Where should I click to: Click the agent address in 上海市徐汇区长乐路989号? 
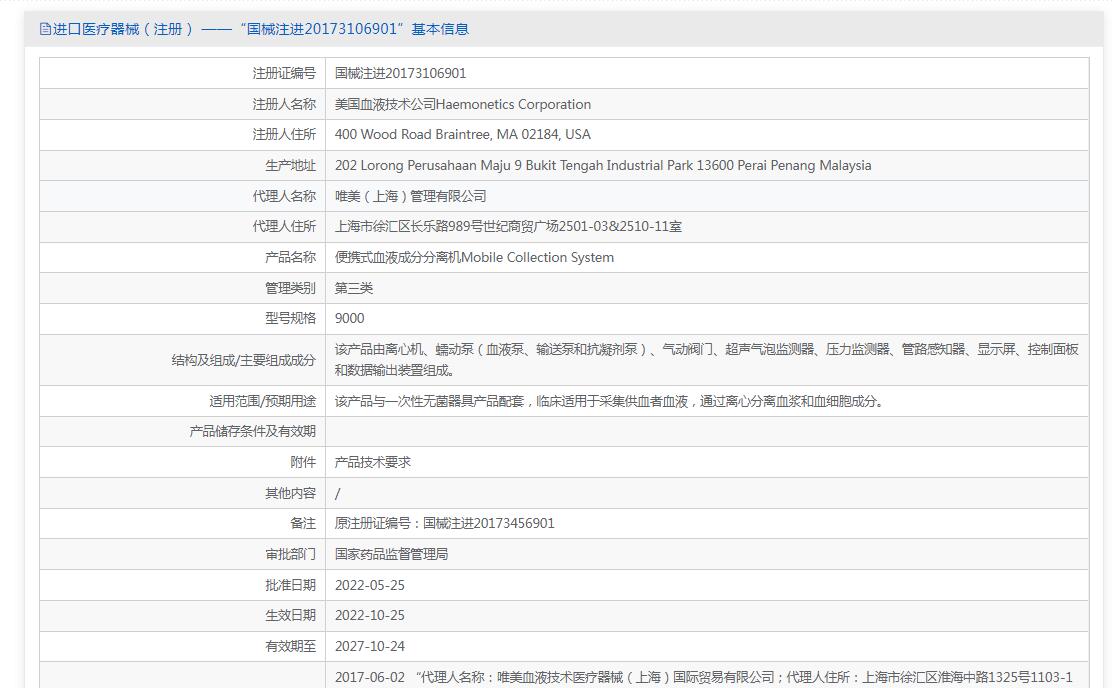[x=508, y=226]
